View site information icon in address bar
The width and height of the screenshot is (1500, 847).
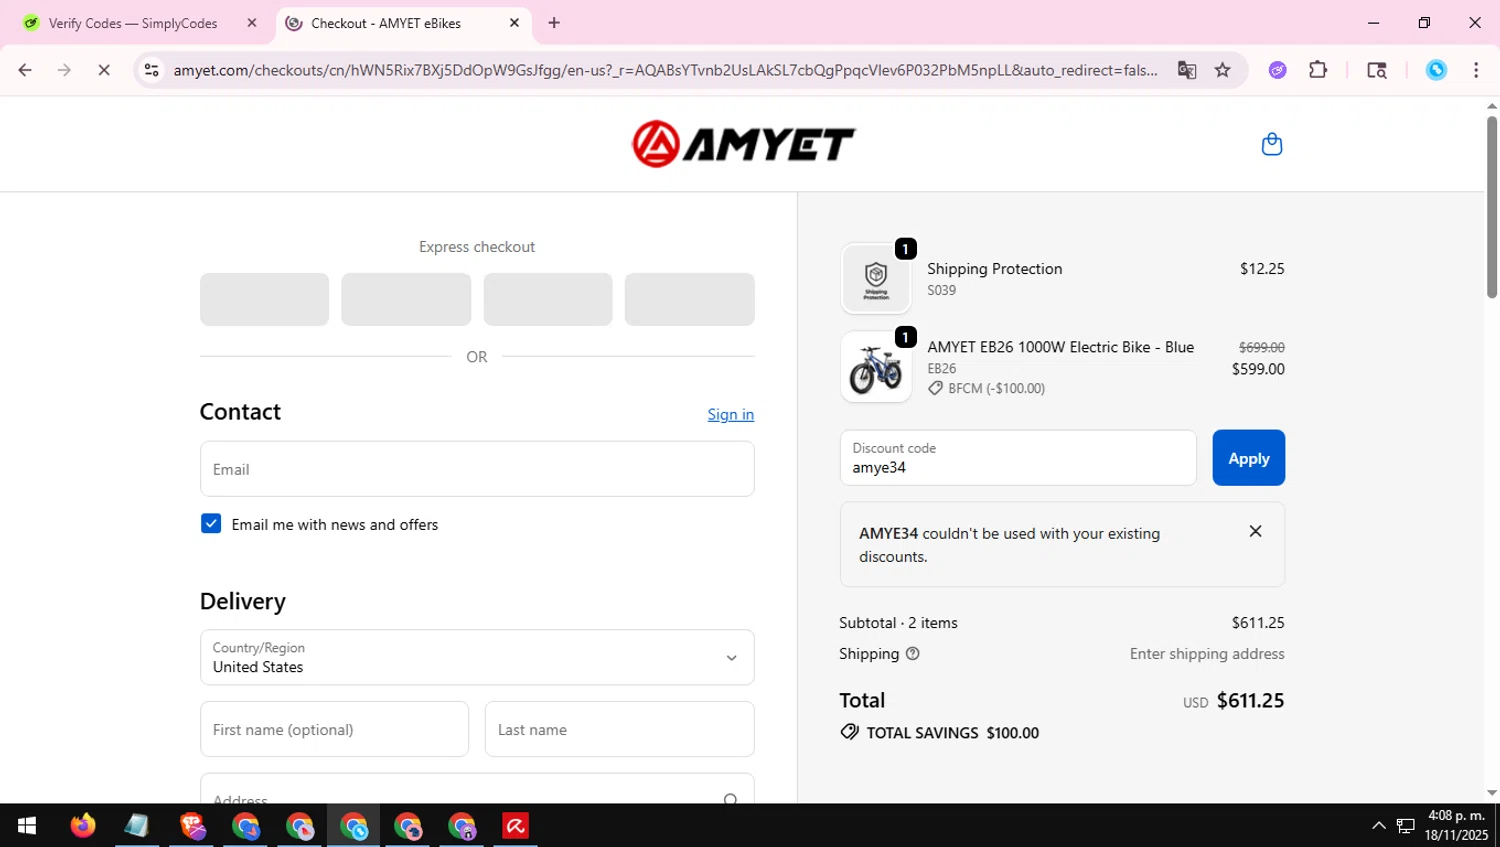(151, 70)
